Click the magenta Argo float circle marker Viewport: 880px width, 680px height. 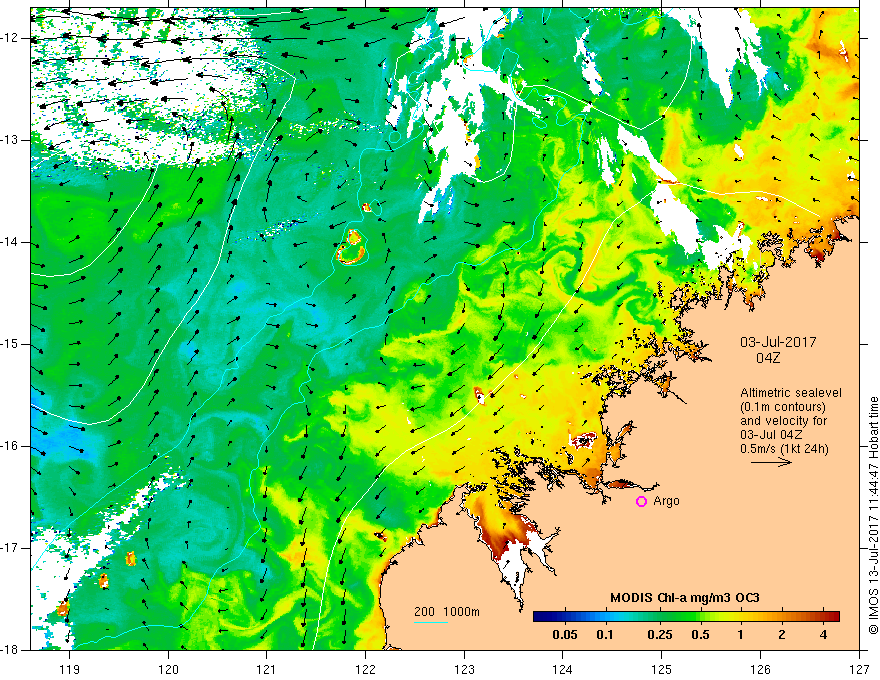click(x=641, y=502)
